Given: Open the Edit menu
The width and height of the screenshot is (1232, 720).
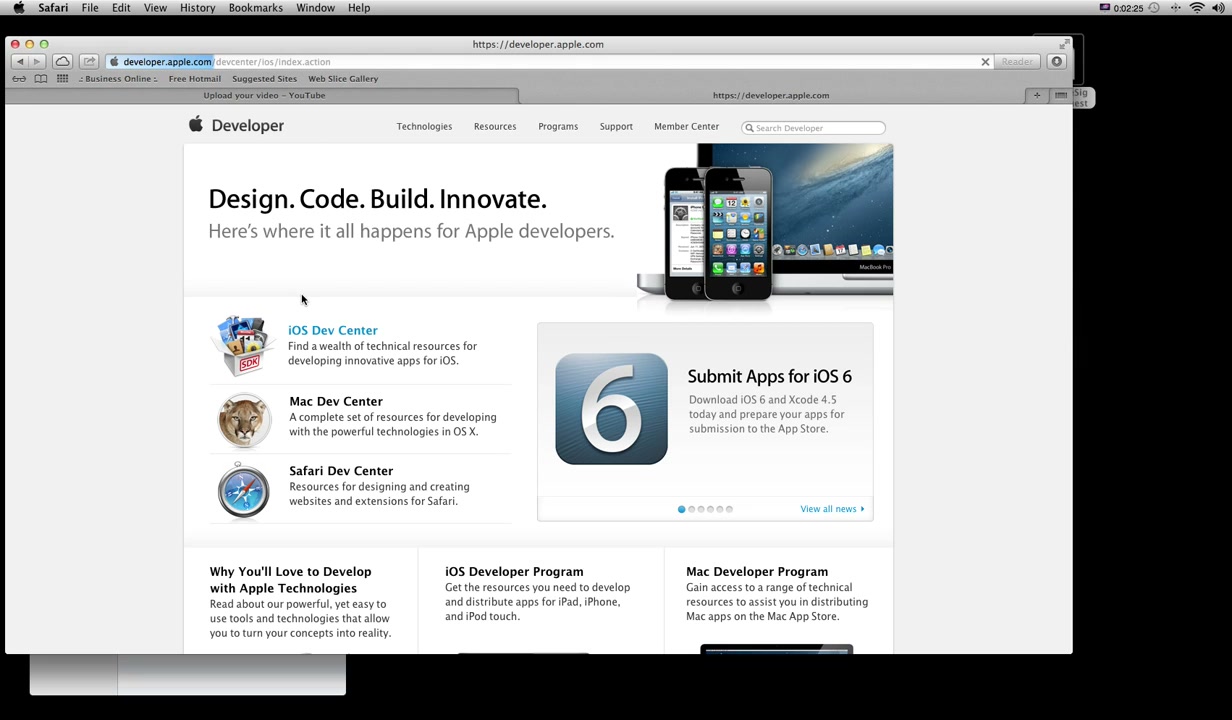Looking at the screenshot, I should [121, 8].
